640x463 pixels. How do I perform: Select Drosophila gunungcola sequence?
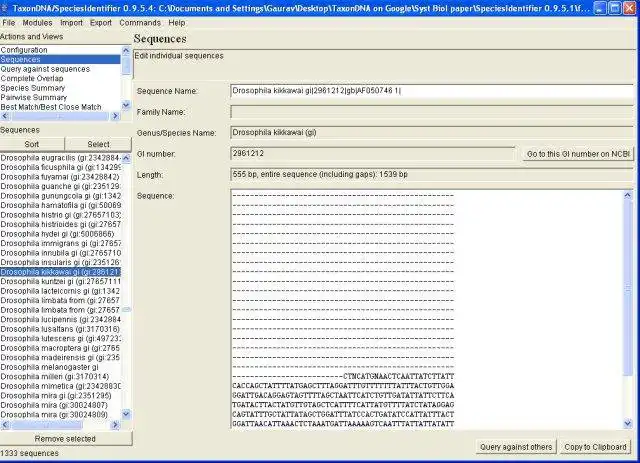click(x=60, y=196)
